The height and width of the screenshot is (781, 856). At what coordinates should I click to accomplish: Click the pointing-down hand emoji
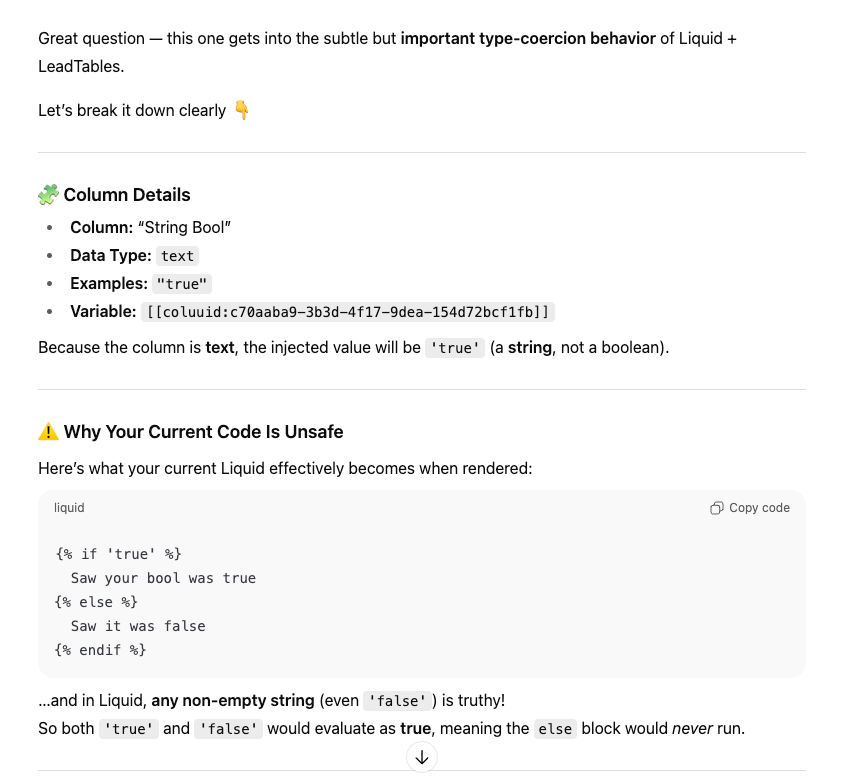pos(241,110)
